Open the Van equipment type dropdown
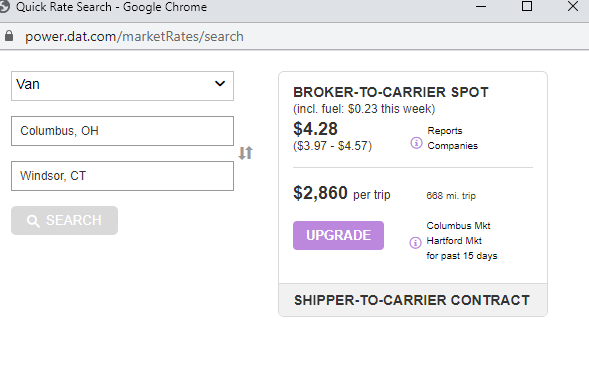Viewport: 589px width, 371px height. [x=122, y=86]
